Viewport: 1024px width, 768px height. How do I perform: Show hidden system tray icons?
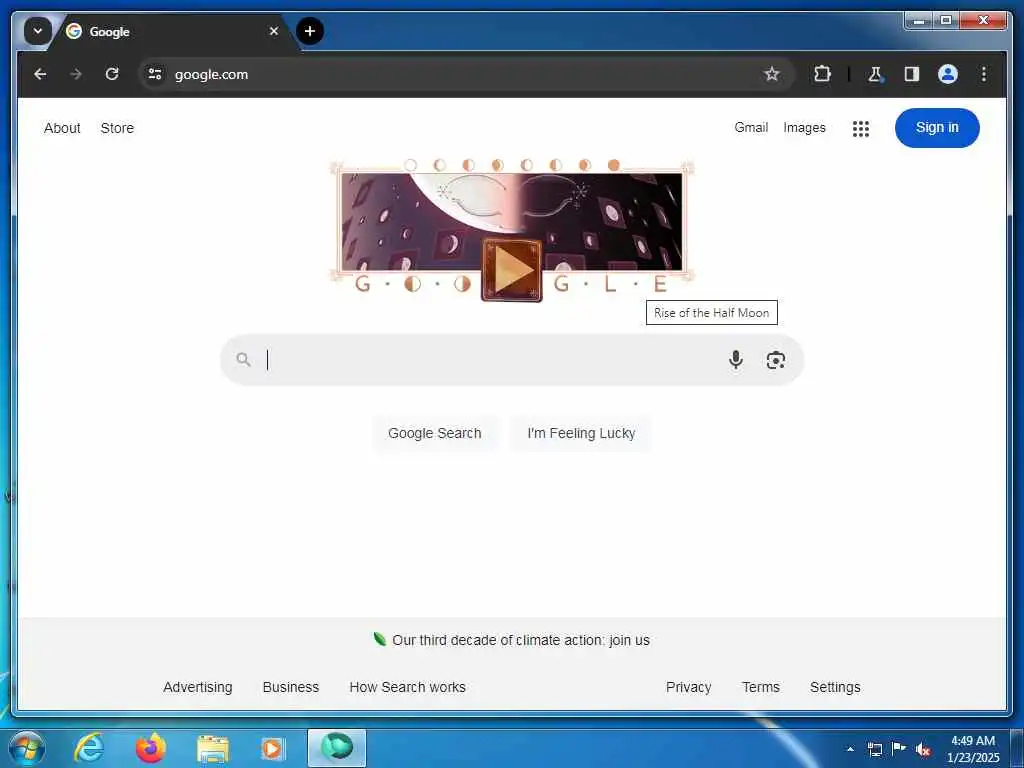point(850,749)
